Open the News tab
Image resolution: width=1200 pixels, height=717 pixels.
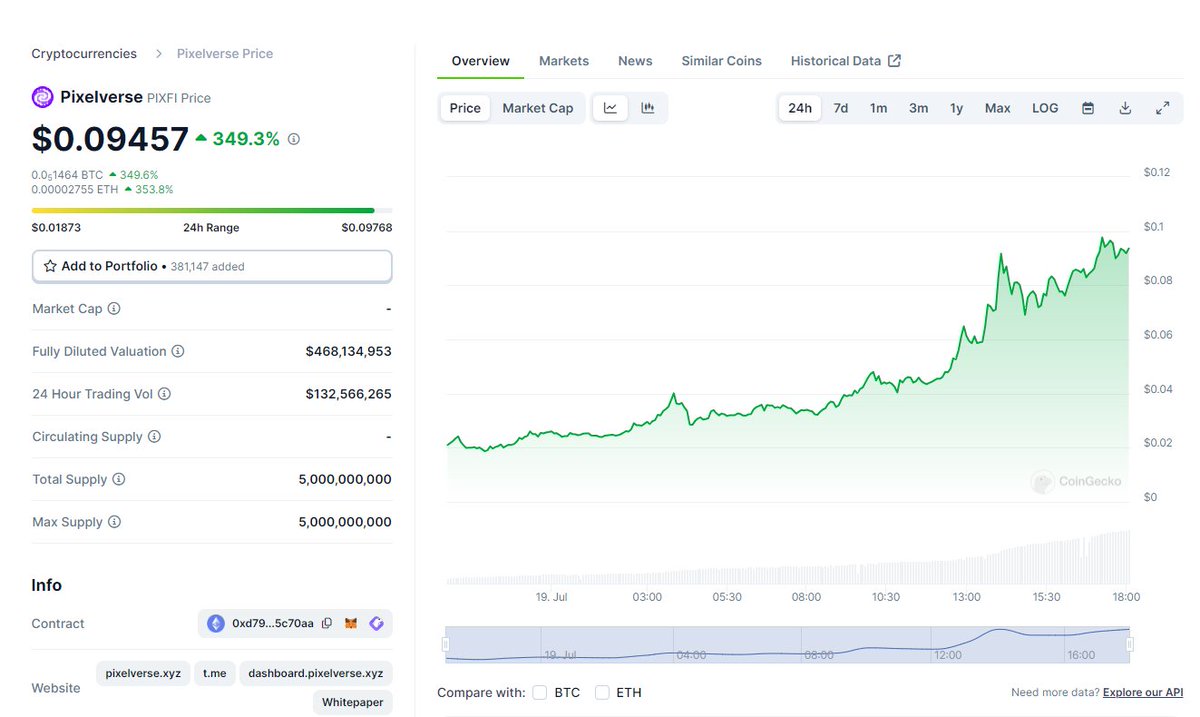(x=635, y=61)
